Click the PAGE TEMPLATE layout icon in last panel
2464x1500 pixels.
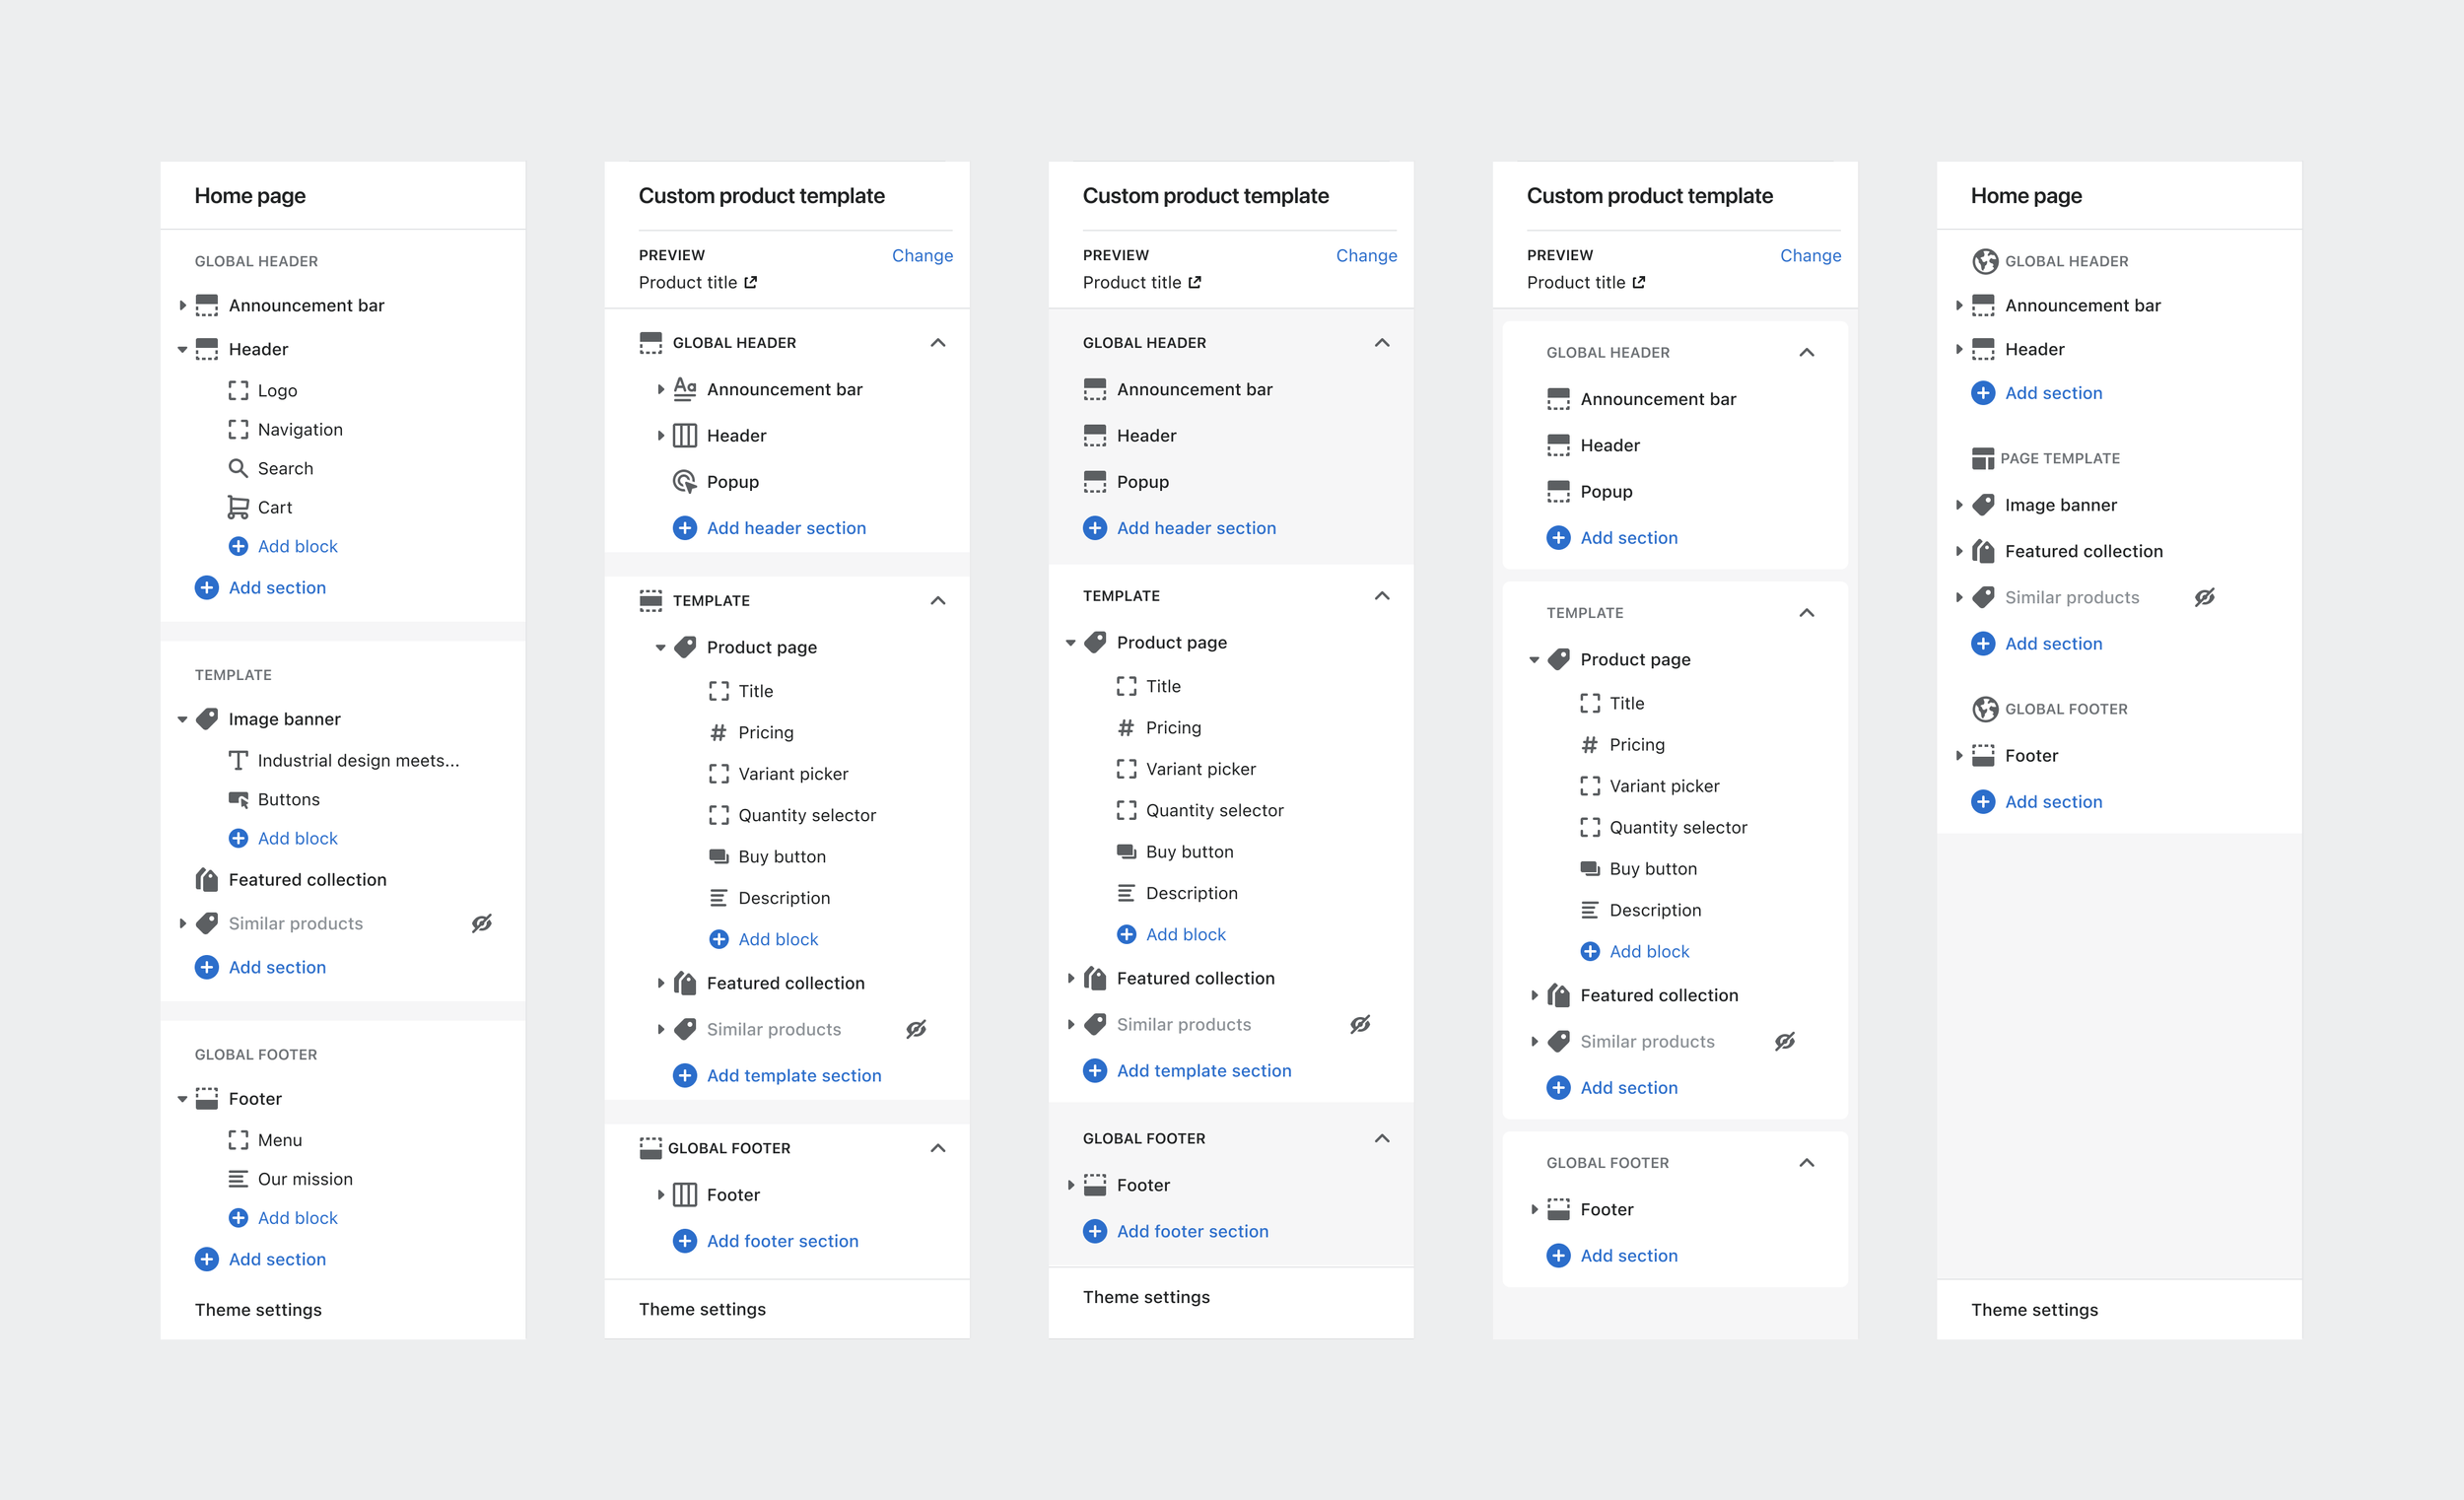tap(1982, 458)
